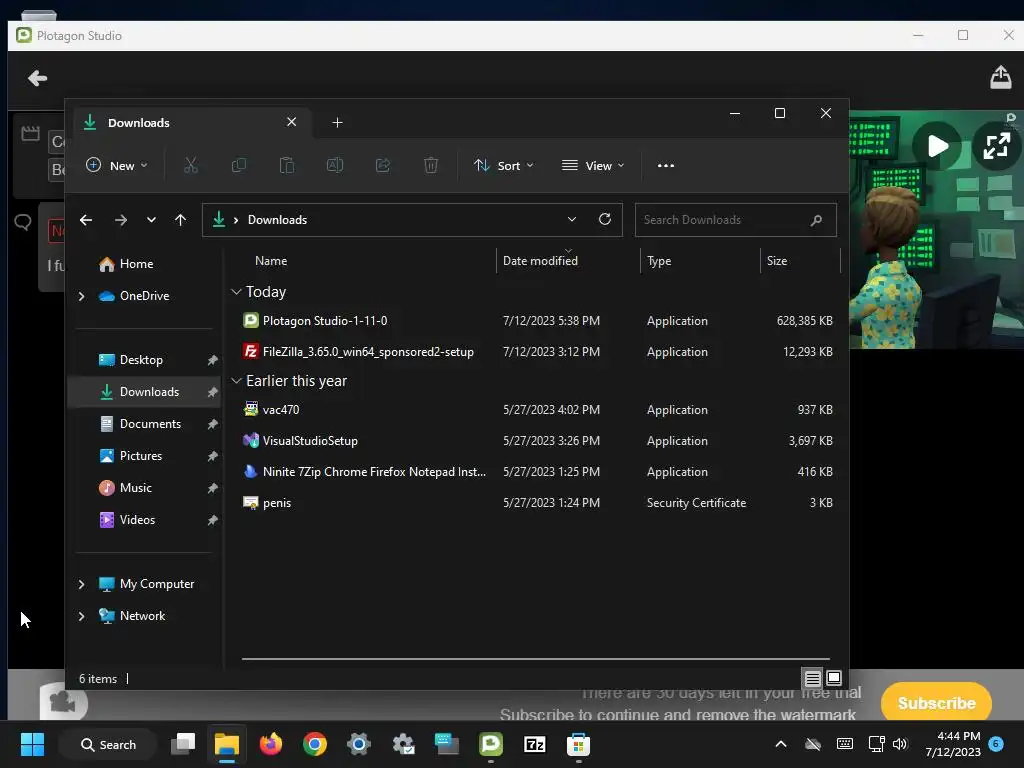Go forward with the Explorer forward arrow

point(121,220)
